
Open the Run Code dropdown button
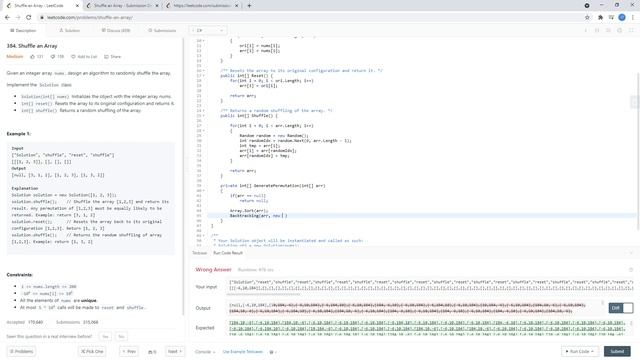[x=580, y=351]
